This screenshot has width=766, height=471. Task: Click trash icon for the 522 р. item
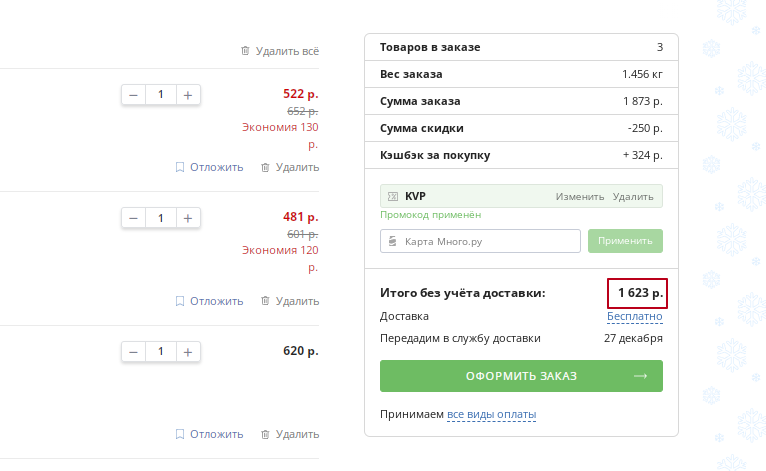coord(265,168)
